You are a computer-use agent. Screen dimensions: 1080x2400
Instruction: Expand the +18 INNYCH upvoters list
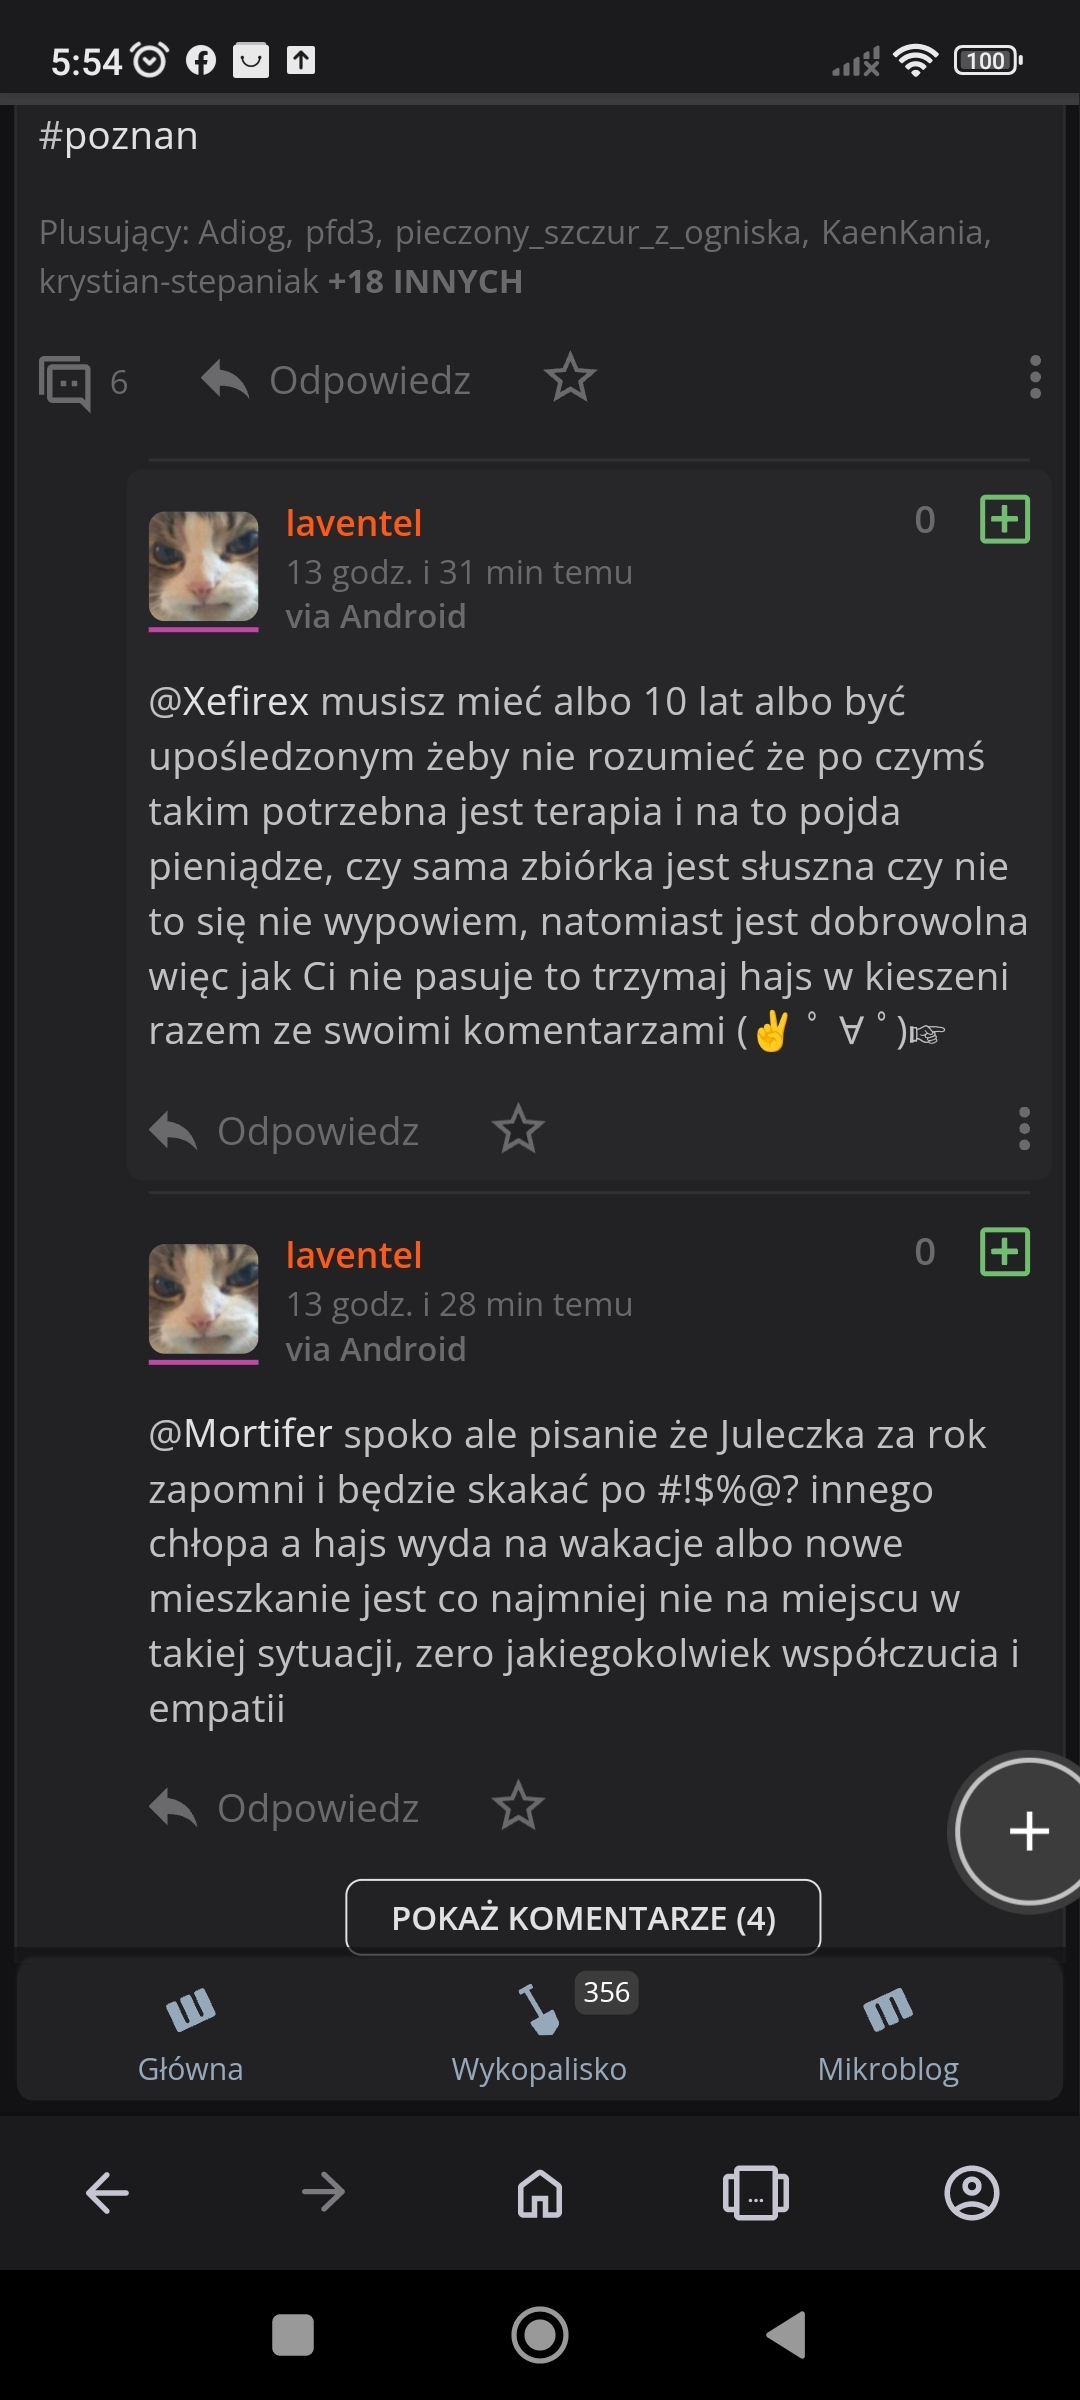[x=425, y=282]
